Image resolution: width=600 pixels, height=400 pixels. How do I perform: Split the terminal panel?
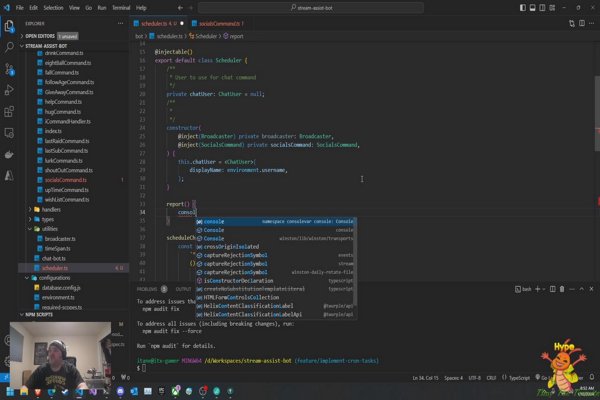click(553, 289)
